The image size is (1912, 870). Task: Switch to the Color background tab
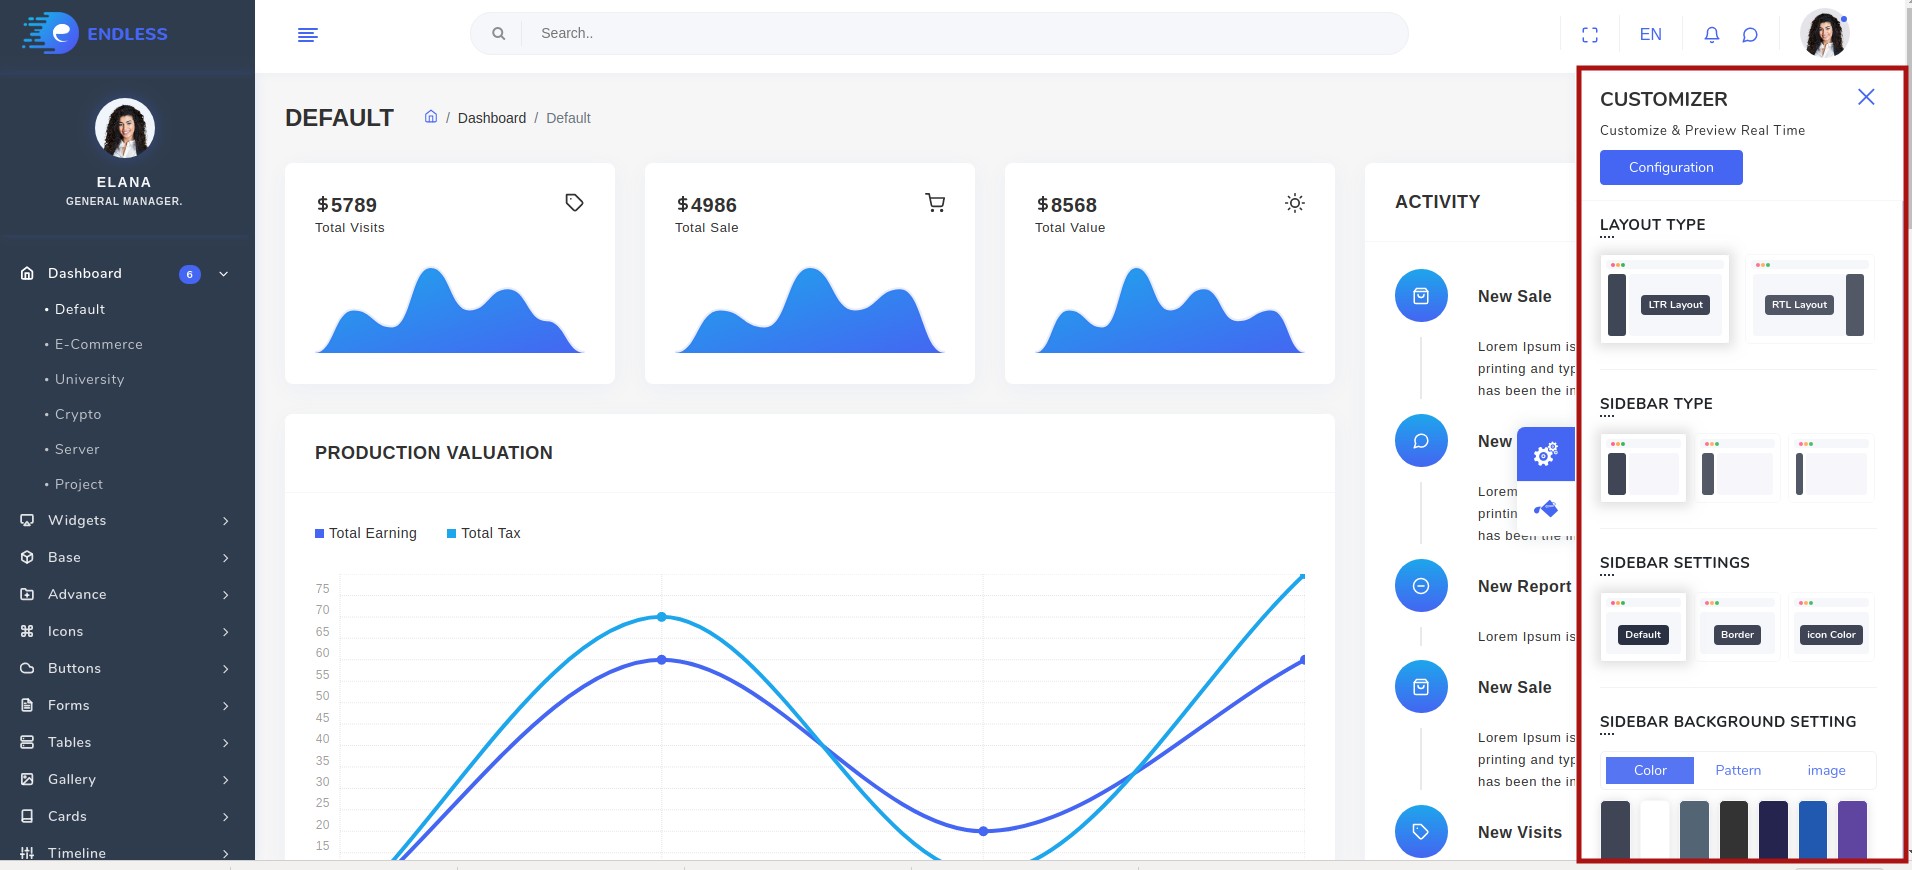pyautogui.click(x=1650, y=770)
